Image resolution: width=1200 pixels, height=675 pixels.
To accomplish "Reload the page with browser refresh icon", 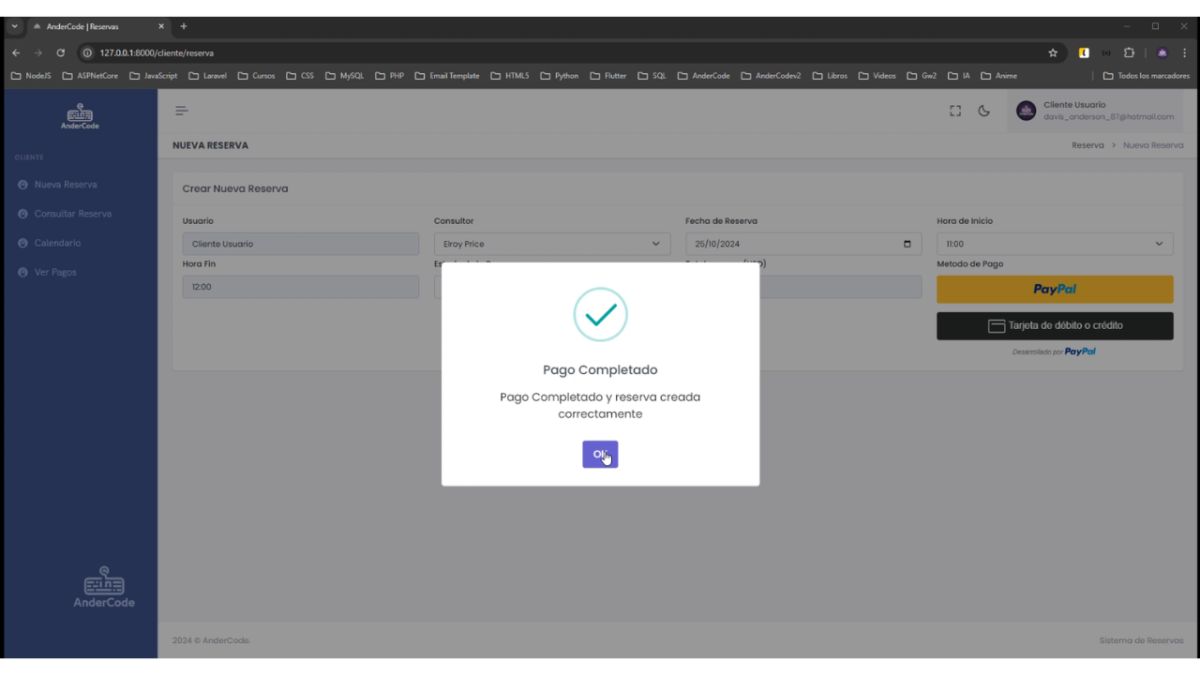I will (x=61, y=53).
